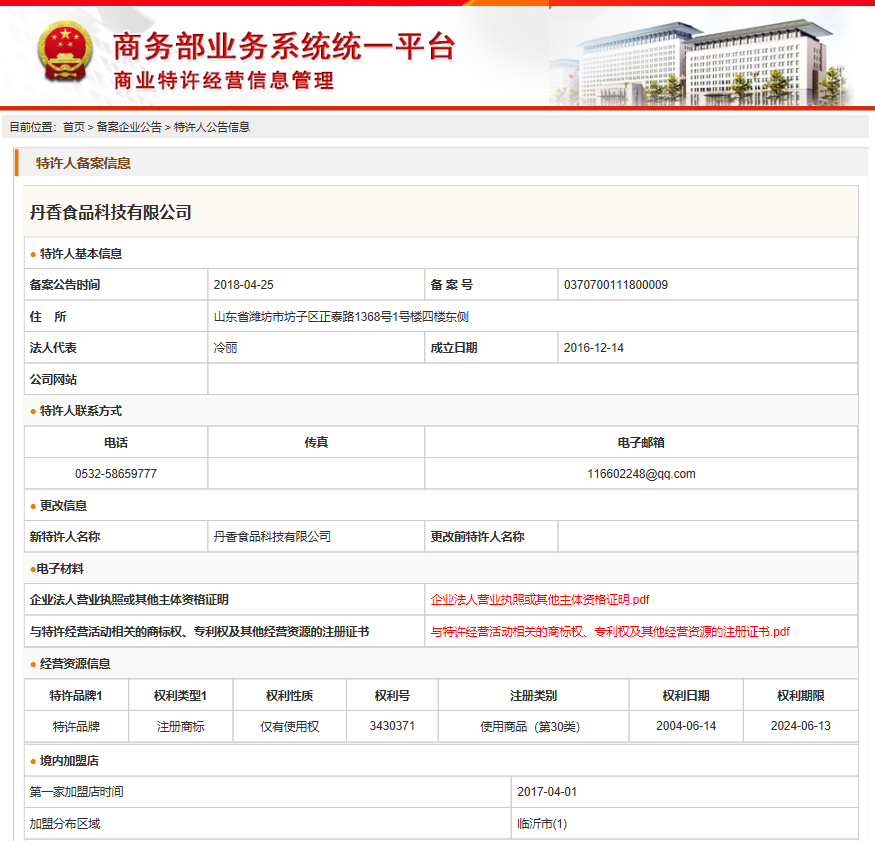Click the 注册类别 column header

click(x=533, y=695)
